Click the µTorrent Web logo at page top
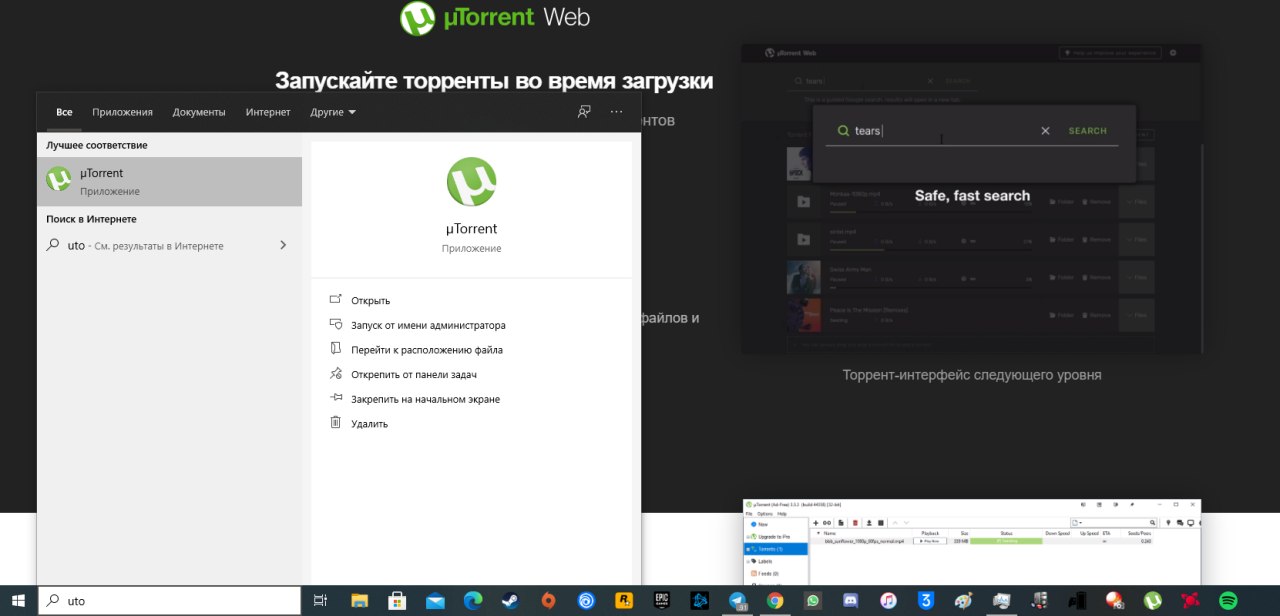 coord(495,18)
